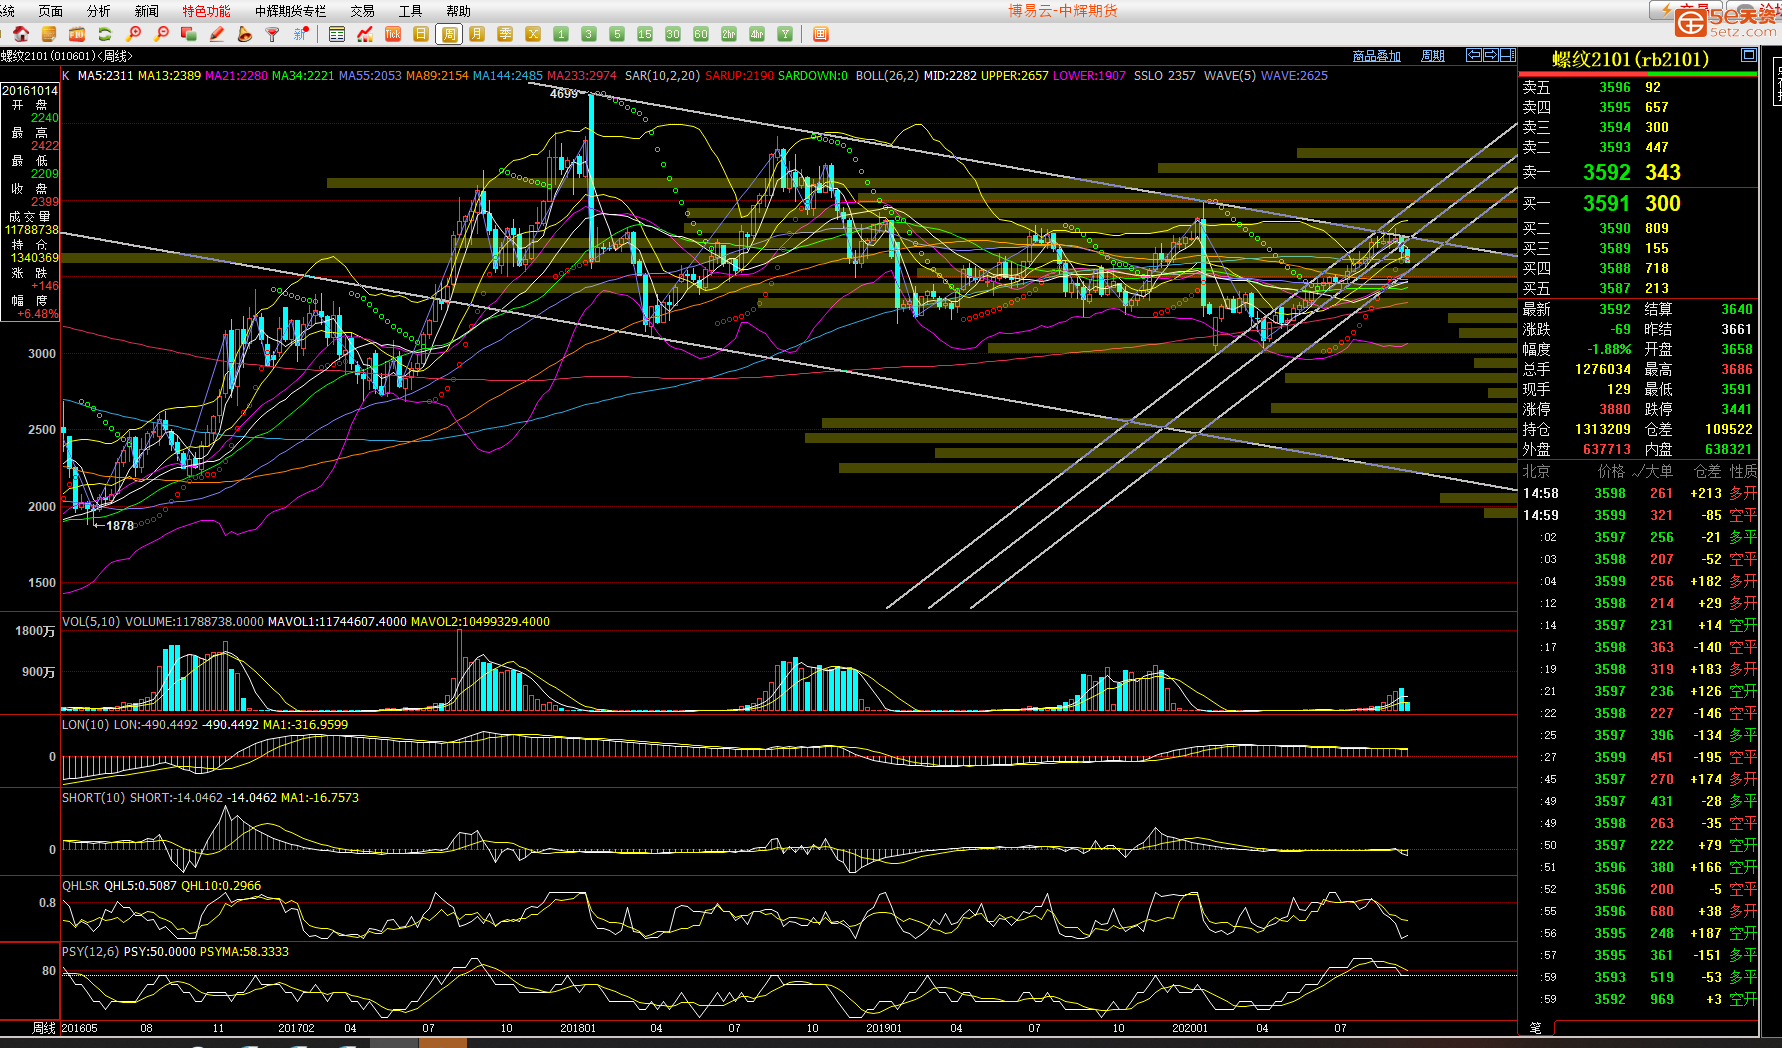1782x1048 pixels.
Task: Open the 中辉期货专栏 menu
Action: [x=290, y=11]
